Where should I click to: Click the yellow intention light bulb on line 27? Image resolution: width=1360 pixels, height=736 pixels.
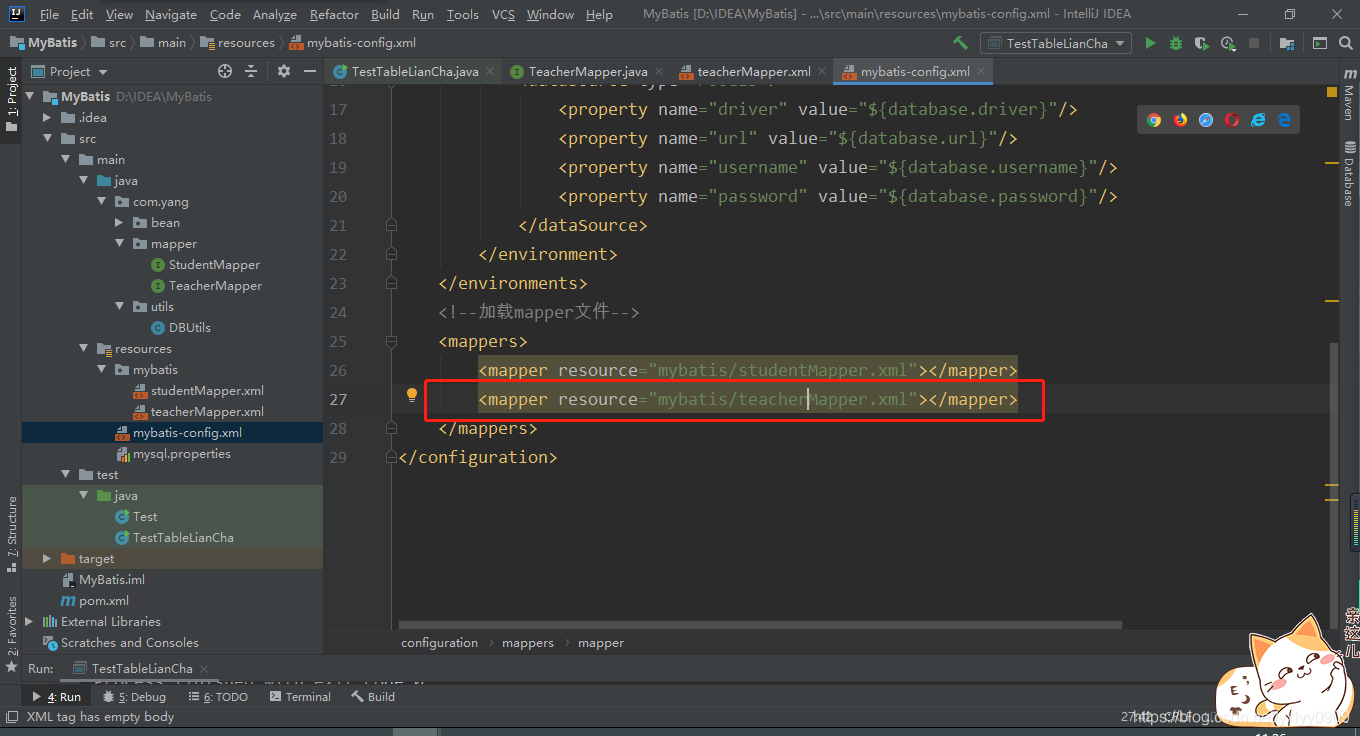[x=411, y=395]
